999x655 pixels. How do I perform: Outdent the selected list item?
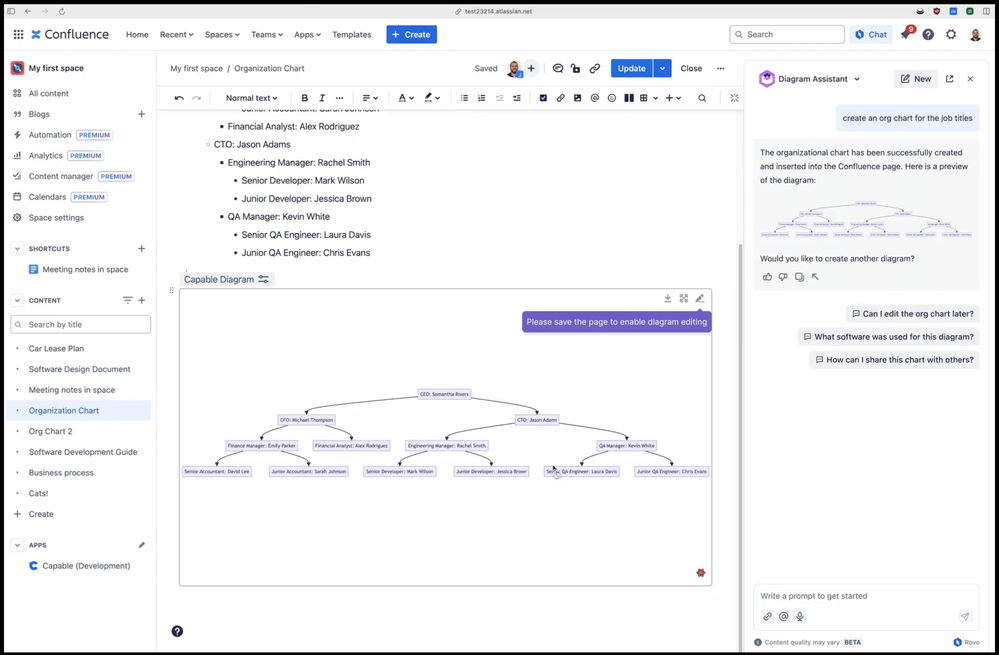500,98
